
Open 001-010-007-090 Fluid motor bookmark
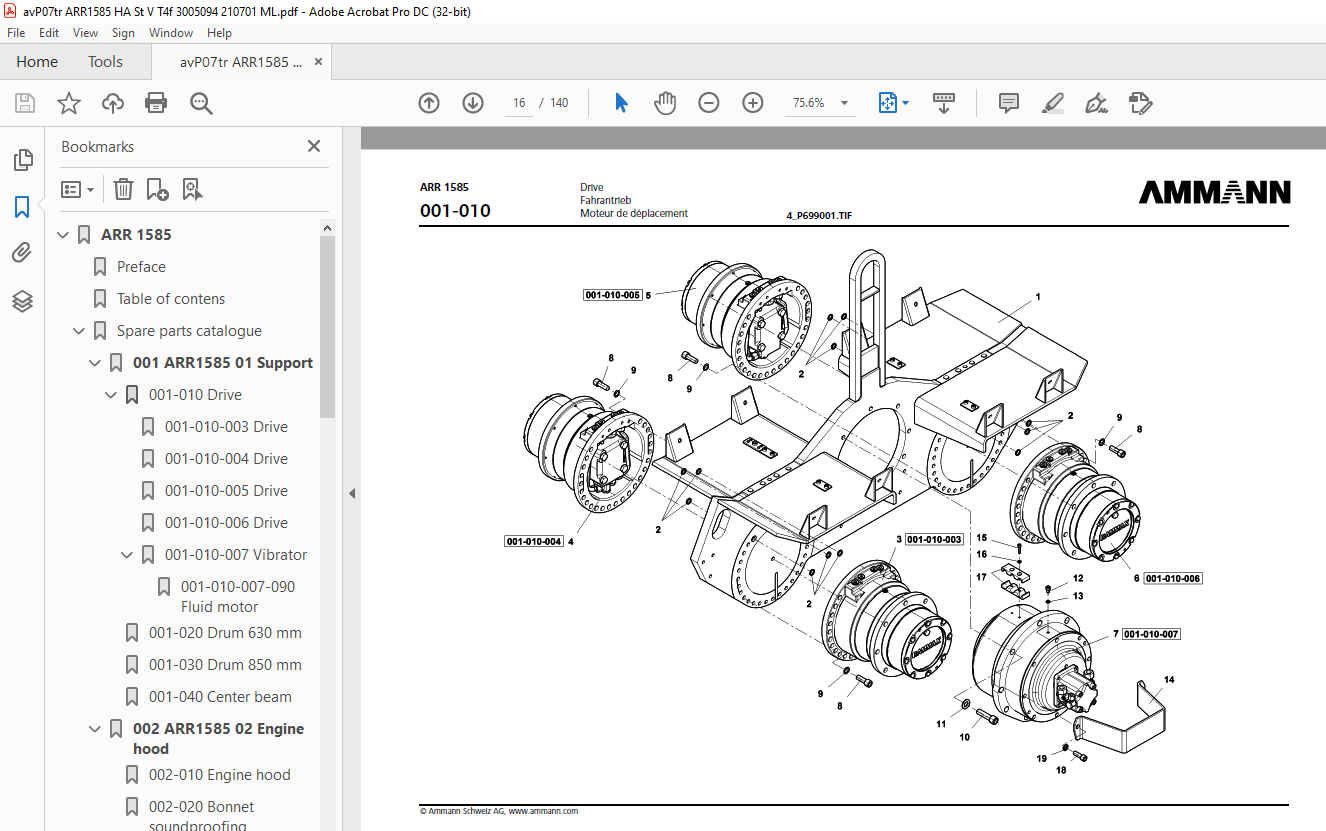(238, 597)
